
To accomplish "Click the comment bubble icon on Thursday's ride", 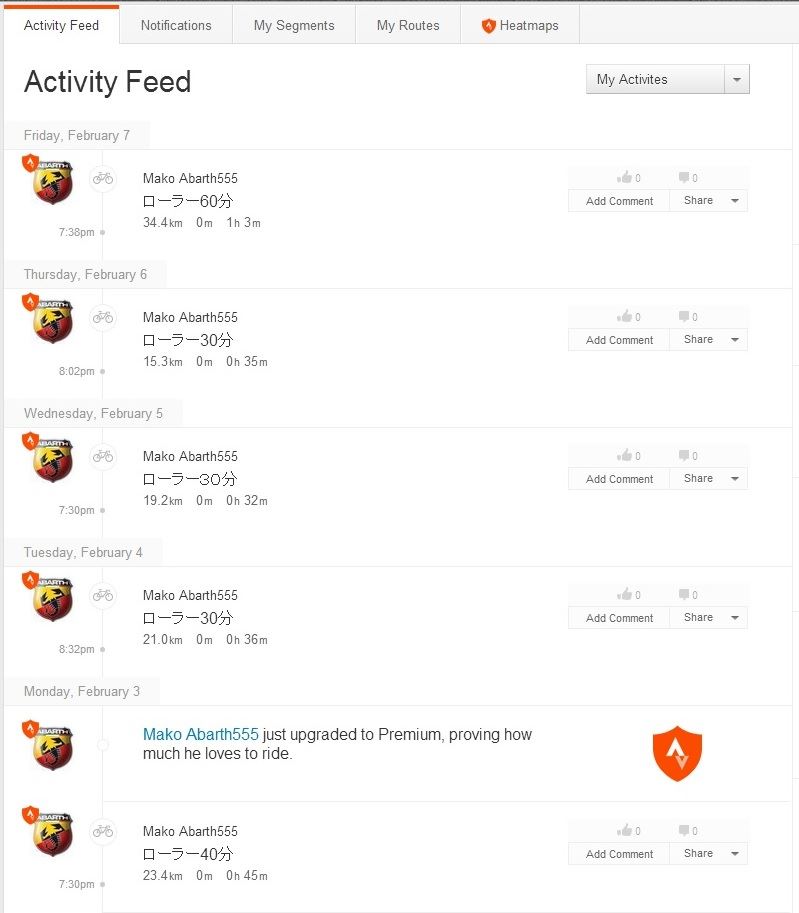I will [x=684, y=316].
